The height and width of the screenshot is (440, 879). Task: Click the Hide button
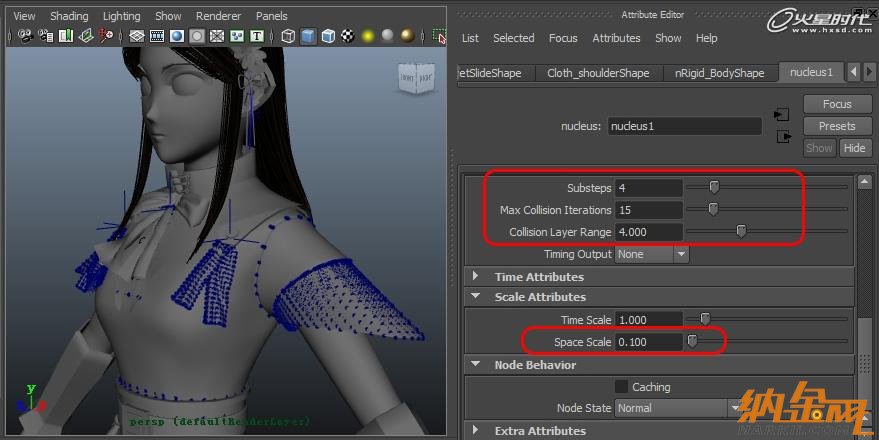pos(854,148)
